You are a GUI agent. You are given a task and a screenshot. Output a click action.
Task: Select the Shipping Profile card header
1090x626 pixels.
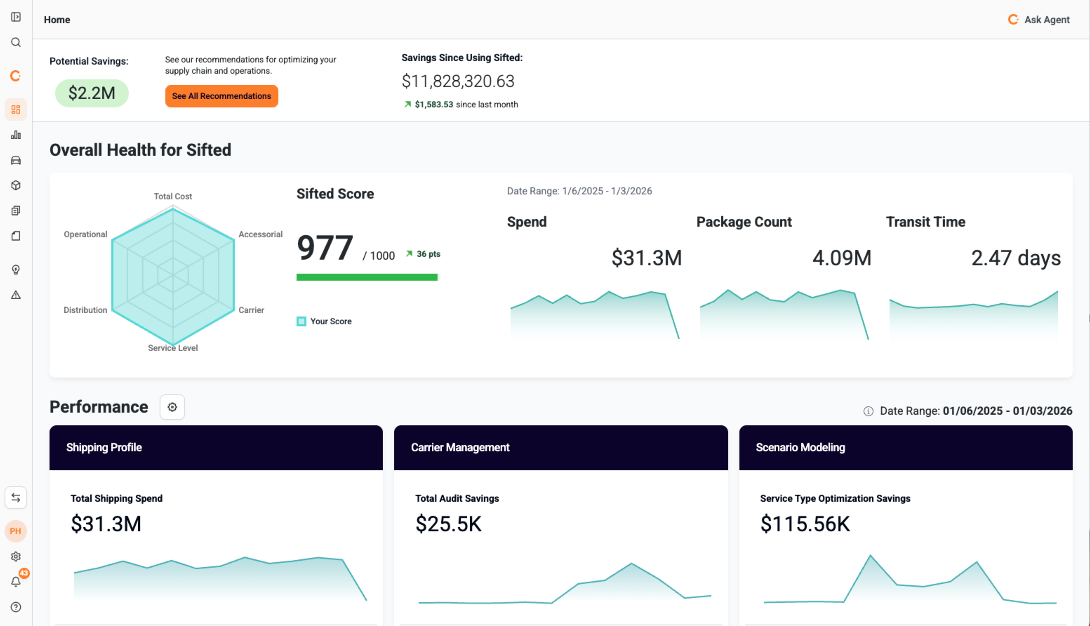(216, 447)
